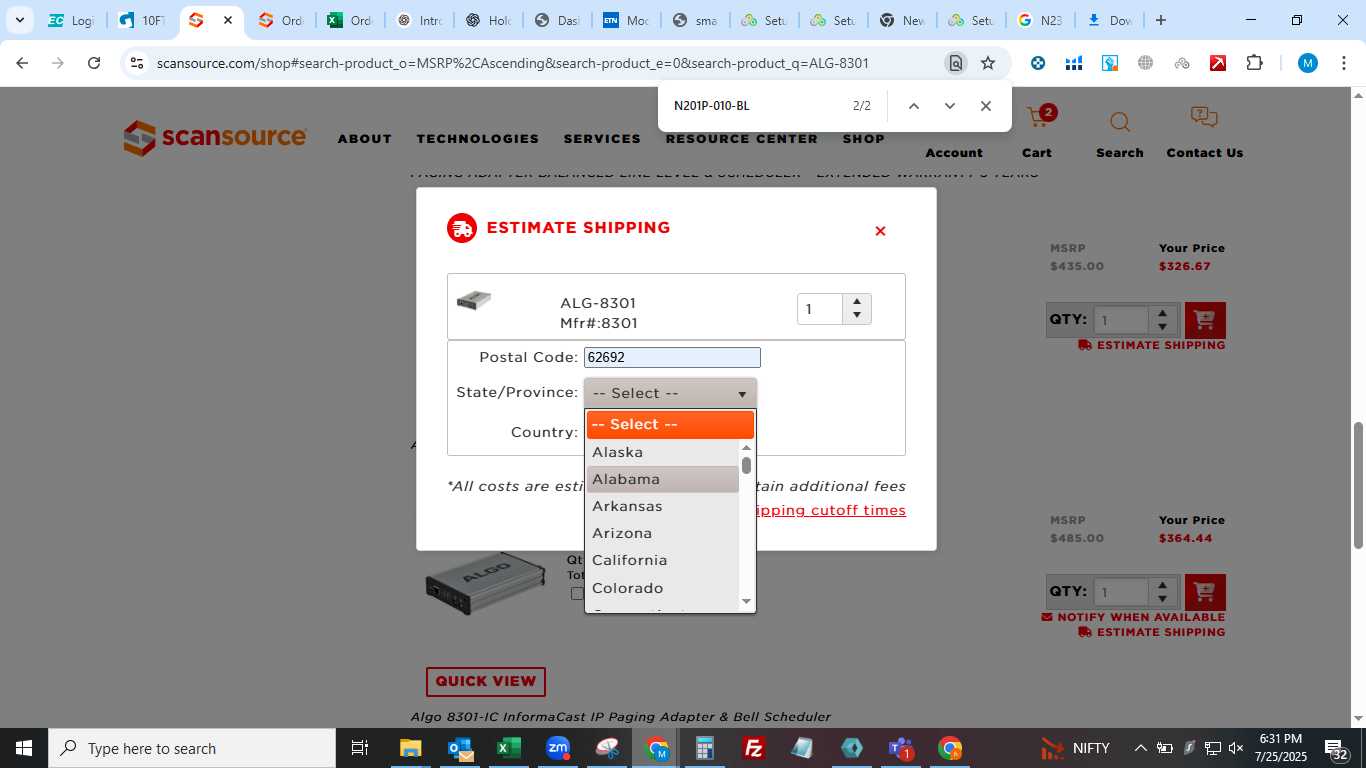The height and width of the screenshot is (768, 1366).
Task: Click Estimate Shipping under $364.44 product
Action: 1152,632
